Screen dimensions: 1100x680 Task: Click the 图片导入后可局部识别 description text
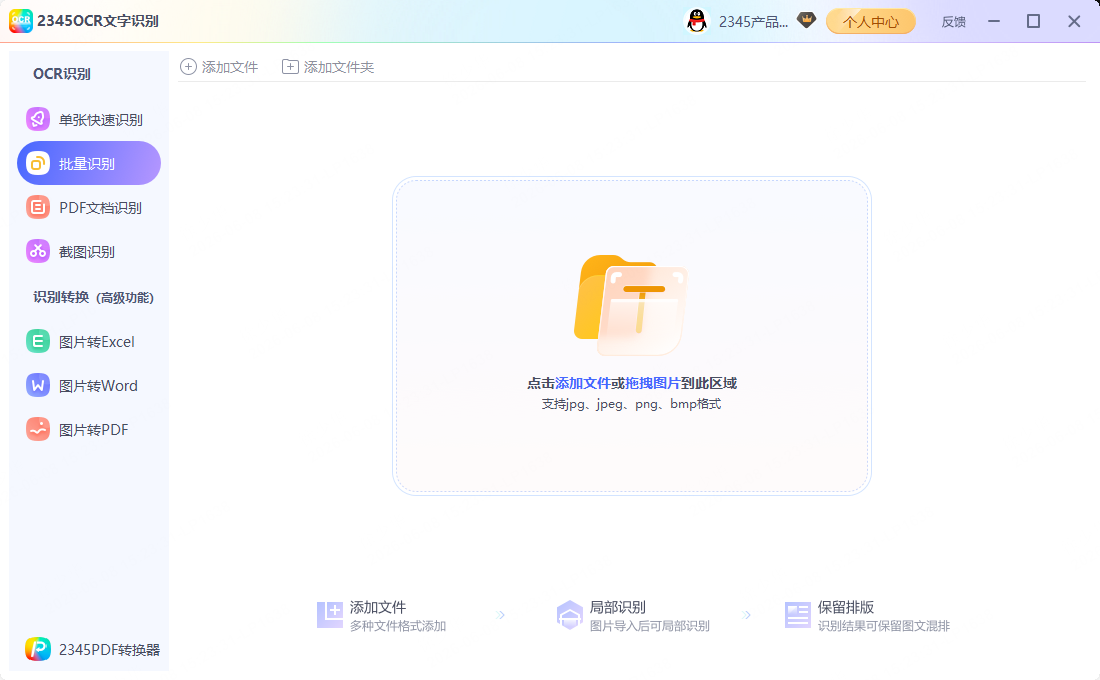click(650, 626)
